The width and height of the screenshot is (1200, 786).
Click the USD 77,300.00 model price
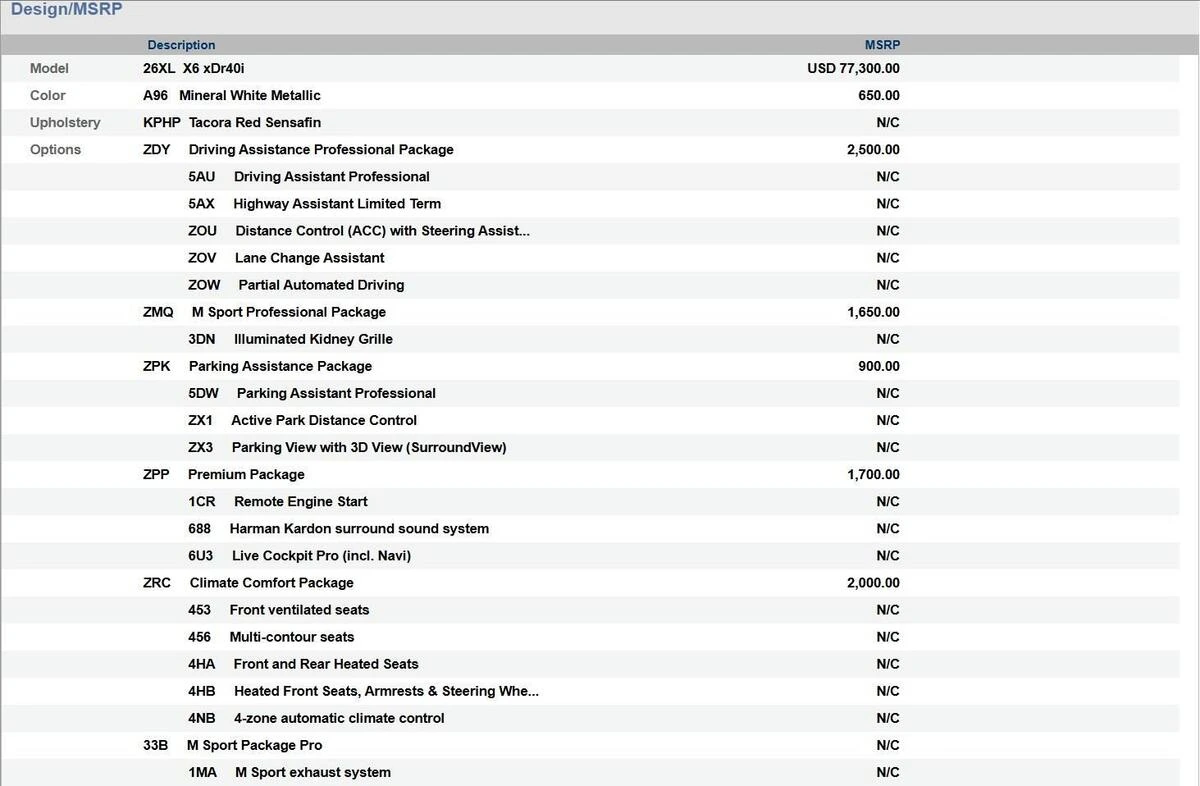point(853,68)
